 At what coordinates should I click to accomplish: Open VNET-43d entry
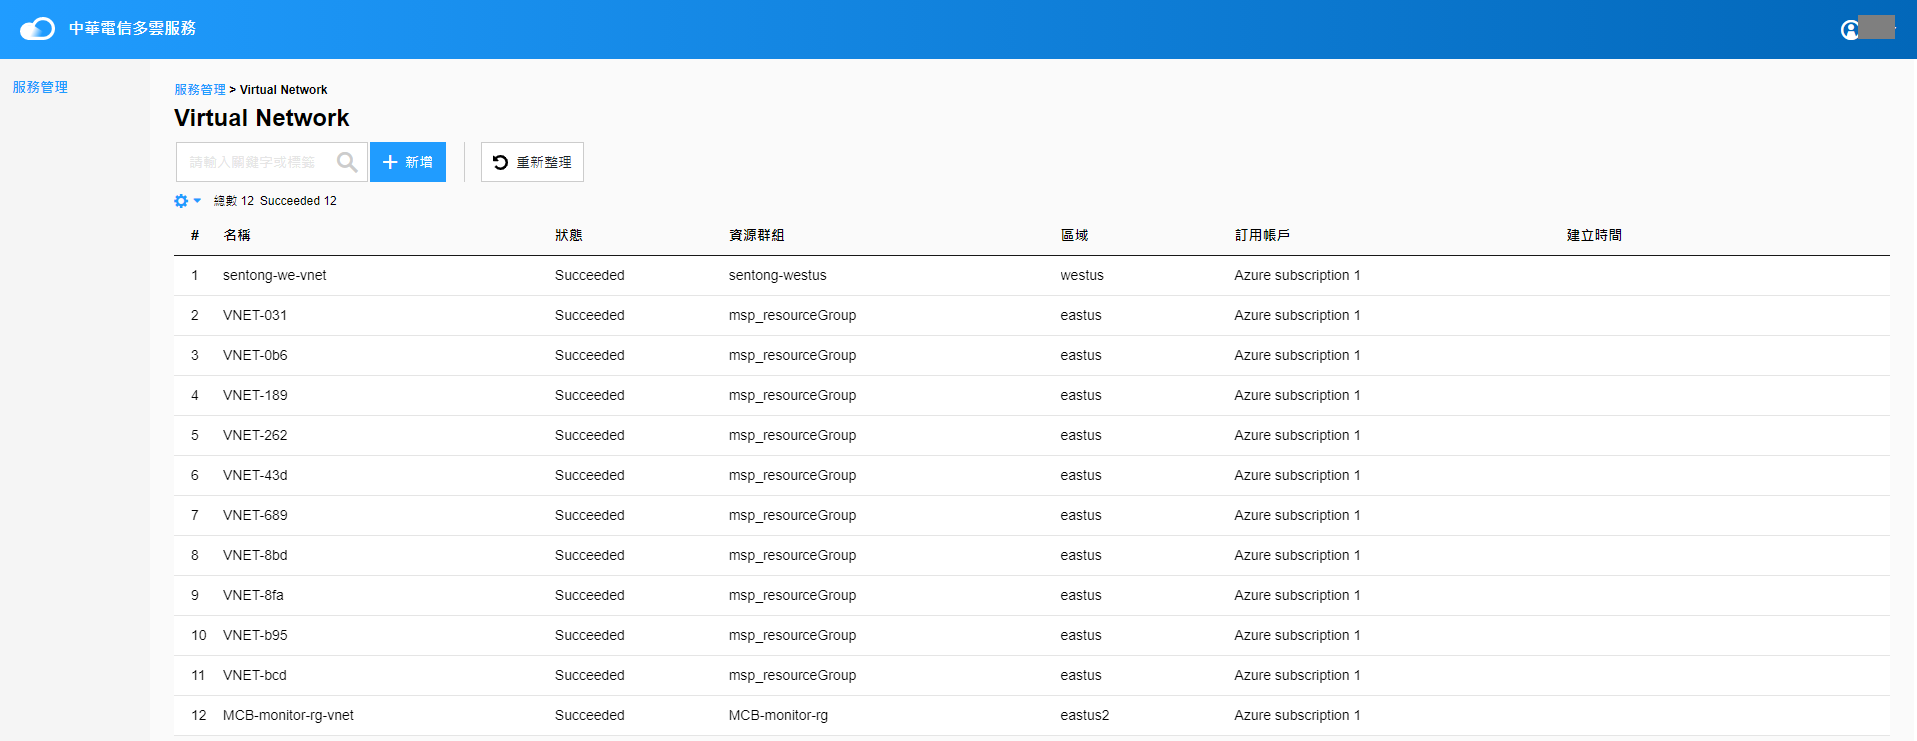[x=255, y=475]
